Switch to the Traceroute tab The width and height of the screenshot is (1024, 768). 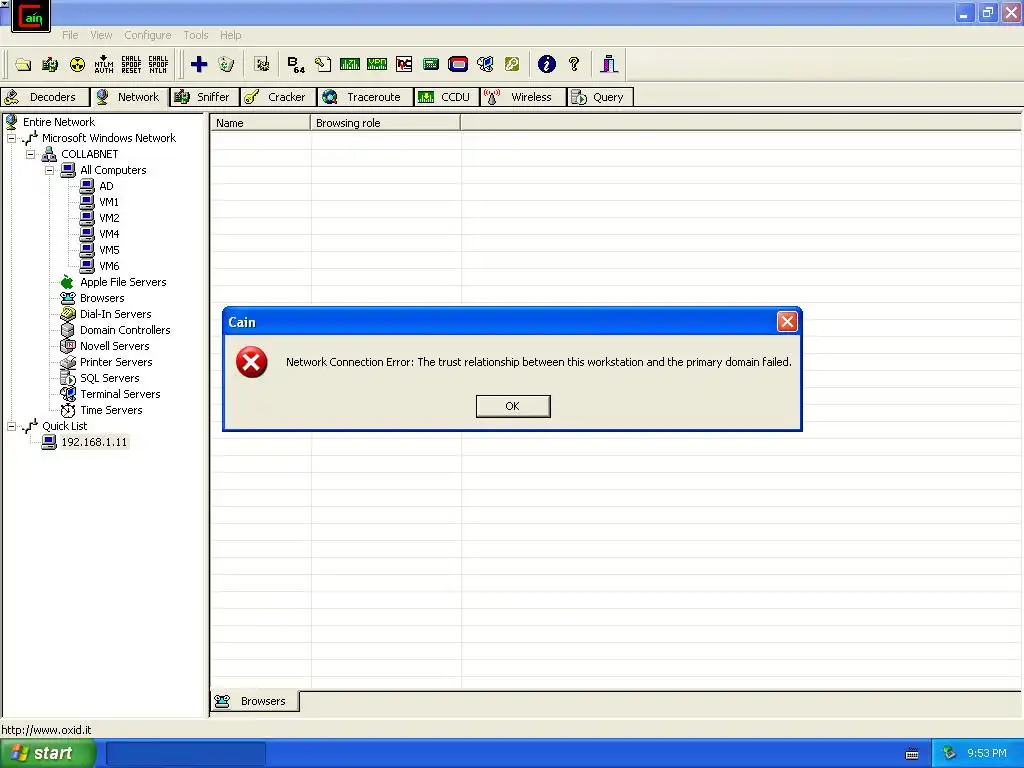point(365,97)
